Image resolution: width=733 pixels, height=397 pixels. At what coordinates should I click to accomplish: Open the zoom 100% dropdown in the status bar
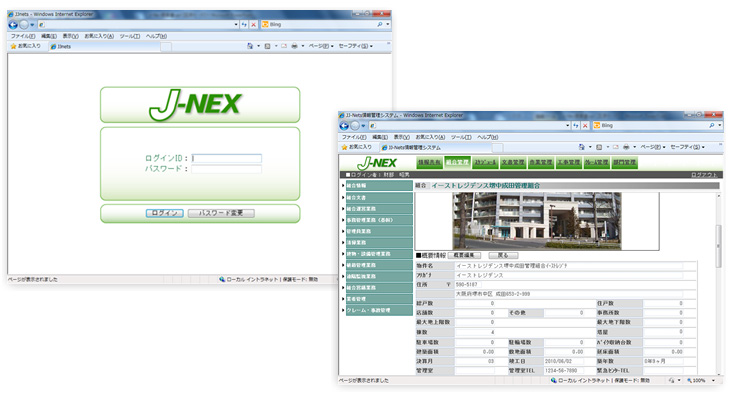click(701, 381)
